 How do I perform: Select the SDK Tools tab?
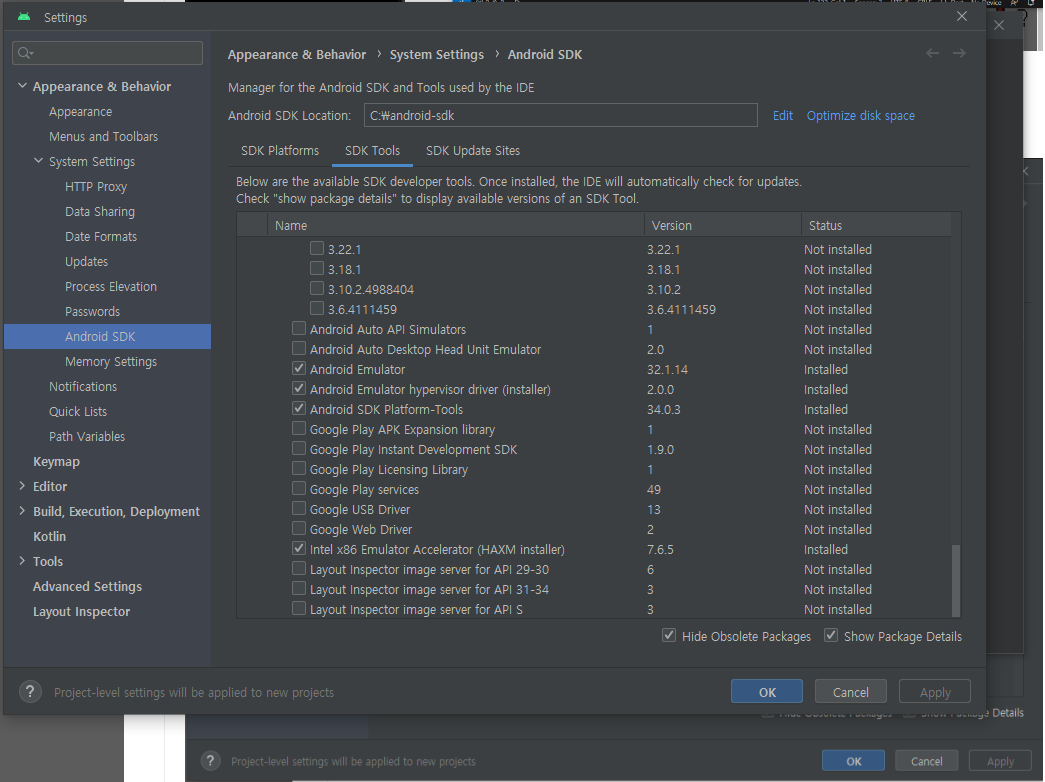373,151
